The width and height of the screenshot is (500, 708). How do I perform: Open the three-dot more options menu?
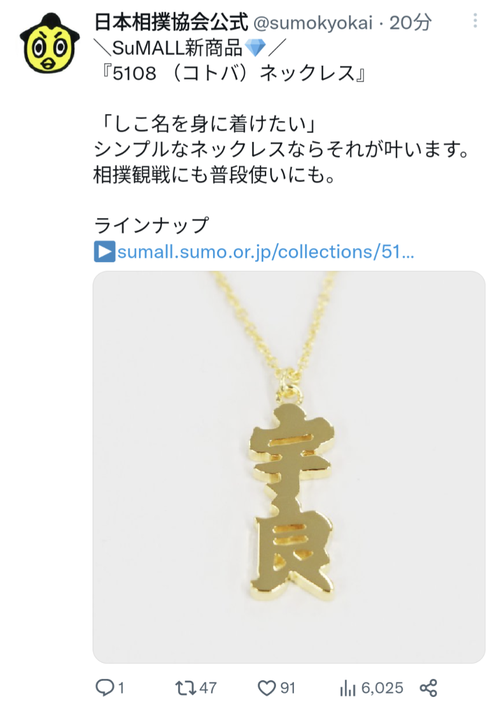click(x=475, y=21)
